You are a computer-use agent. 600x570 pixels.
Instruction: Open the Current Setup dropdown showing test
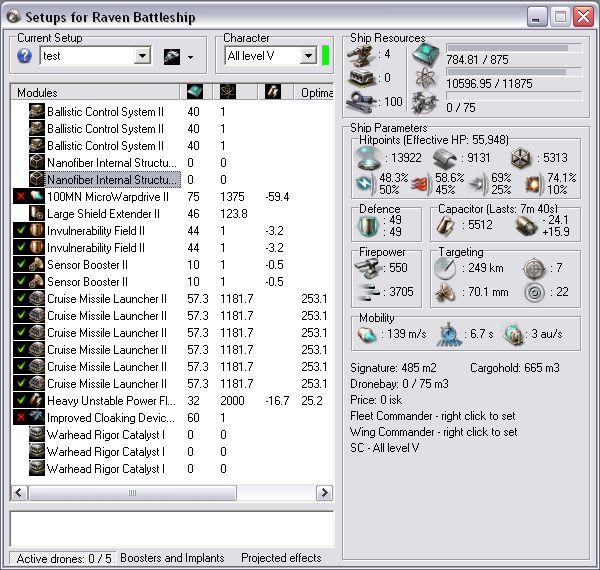pyautogui.click(x=141, y=56)
